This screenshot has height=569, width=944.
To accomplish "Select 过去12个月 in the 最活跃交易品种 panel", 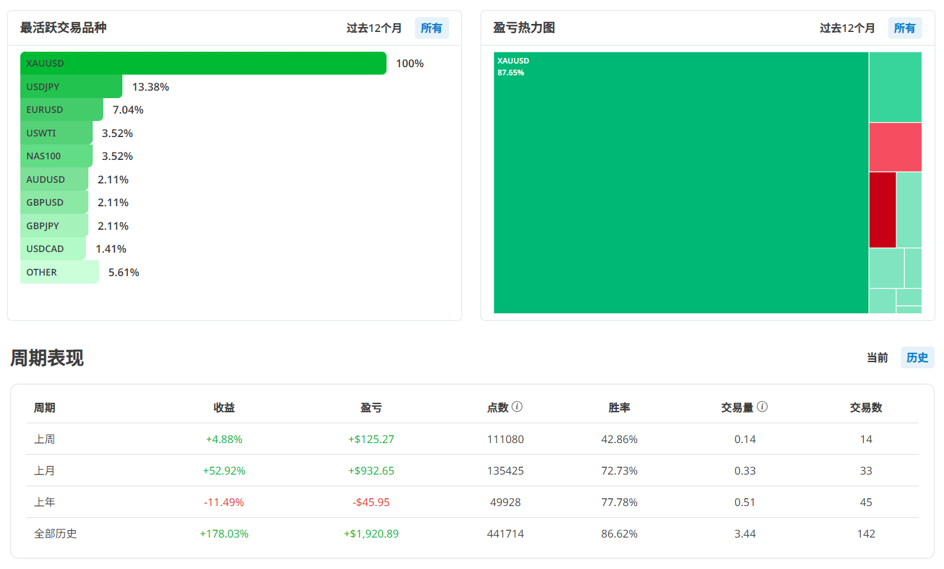I will (374, 28).
